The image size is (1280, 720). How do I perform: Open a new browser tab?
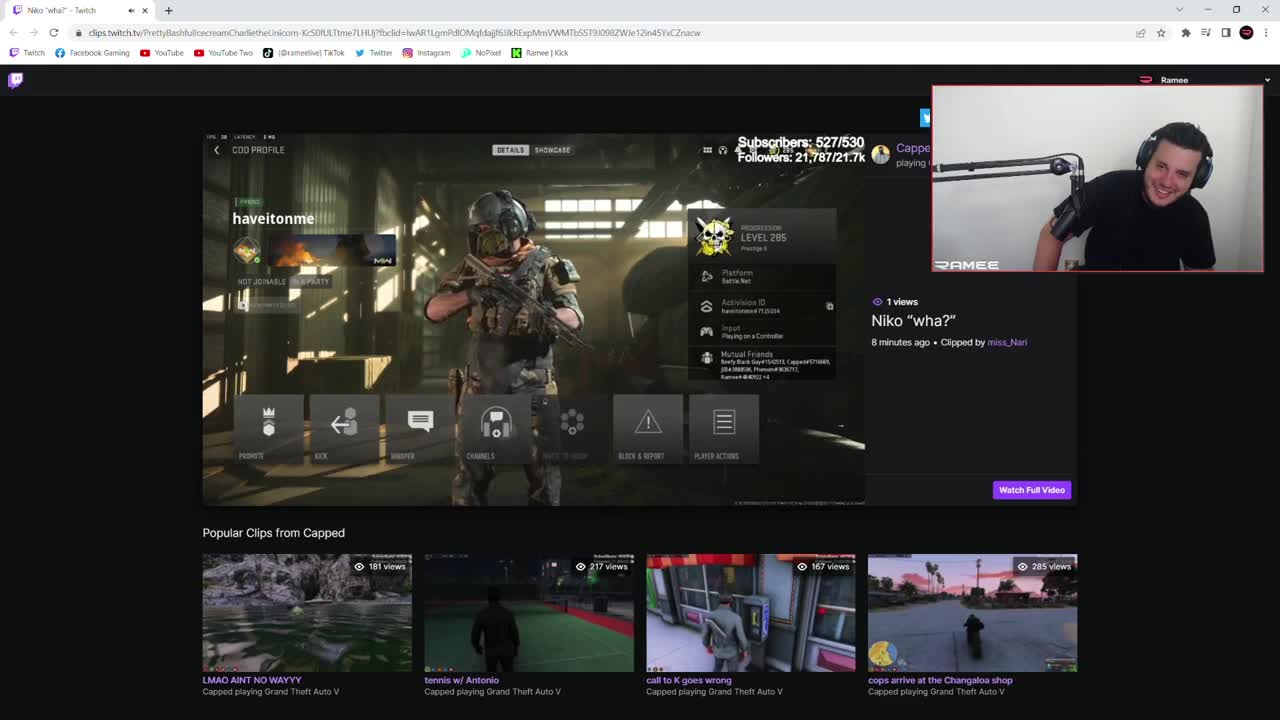tap(168, 10)
